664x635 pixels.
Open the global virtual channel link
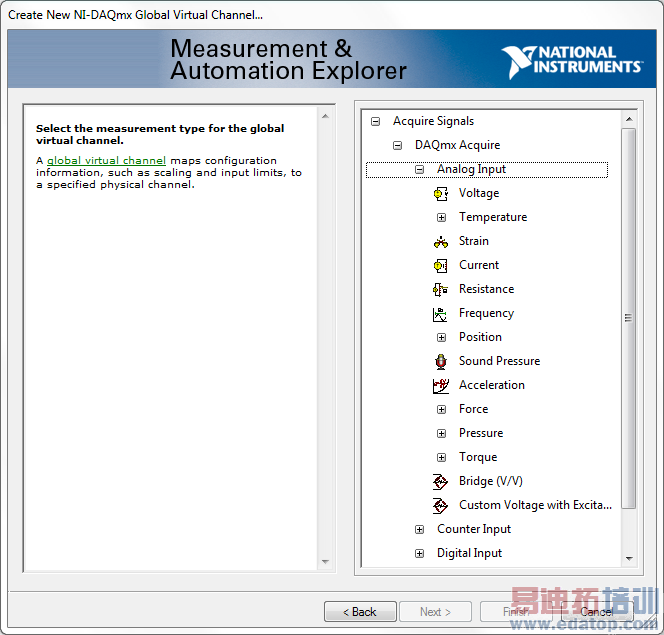coord(106,161)
